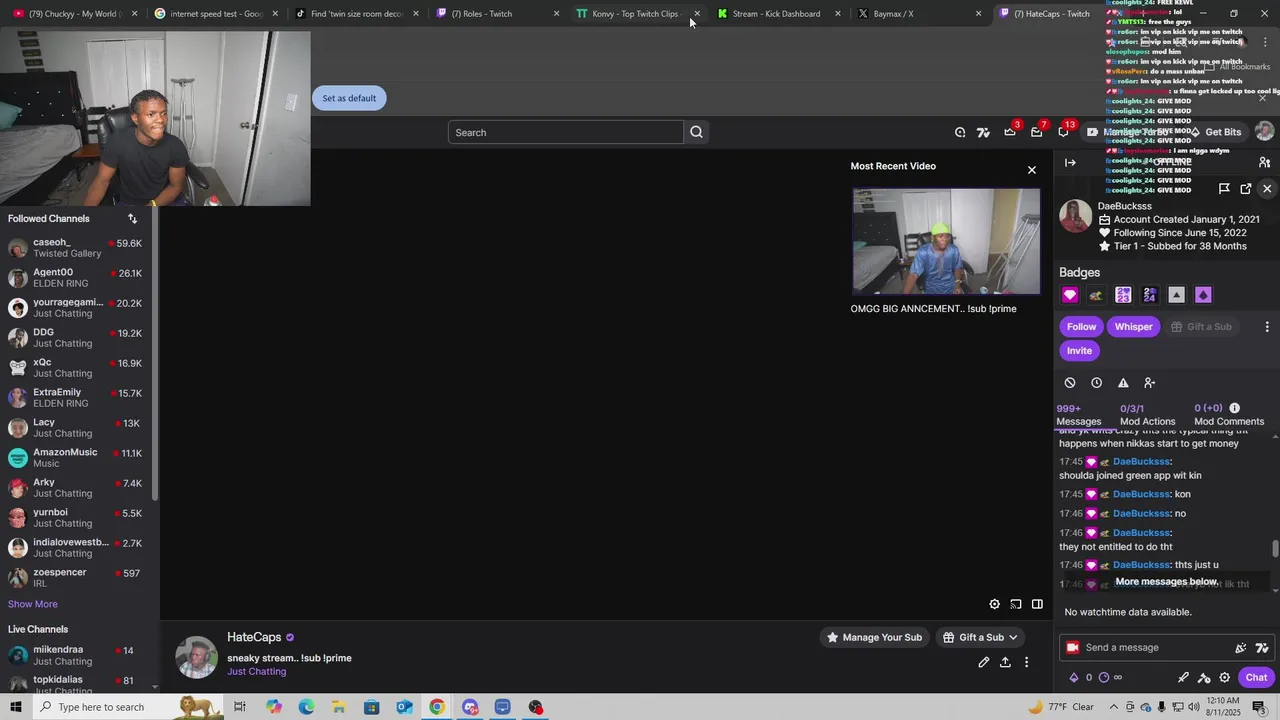Screen dimensions: 1280x720
Task: Open channel three-dot options menu
Action: [x=1026, y=662]
